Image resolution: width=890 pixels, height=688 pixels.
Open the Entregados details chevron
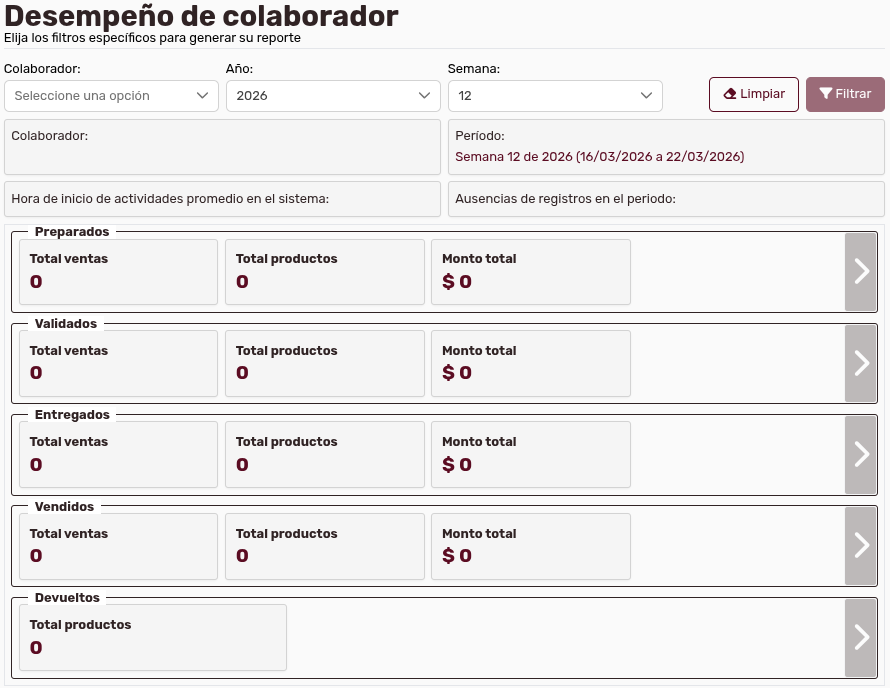pos(861,454)
